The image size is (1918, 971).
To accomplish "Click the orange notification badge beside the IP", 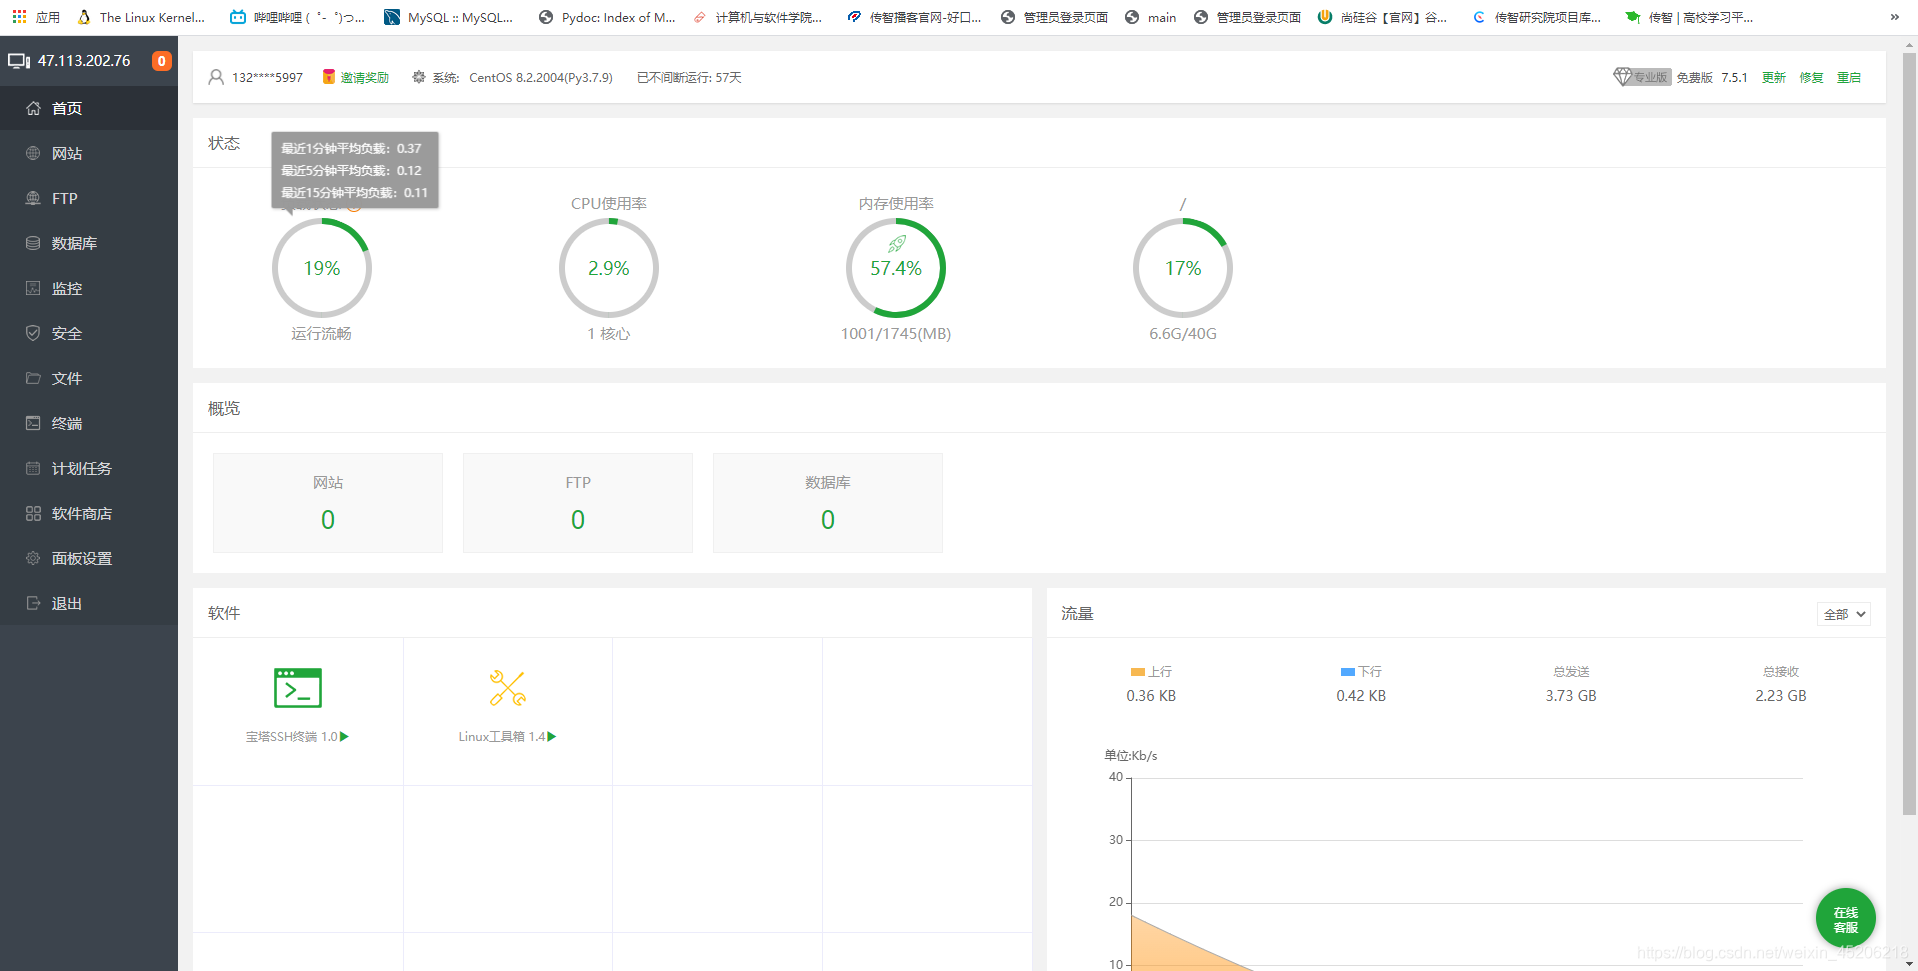I will coord(161,61).
